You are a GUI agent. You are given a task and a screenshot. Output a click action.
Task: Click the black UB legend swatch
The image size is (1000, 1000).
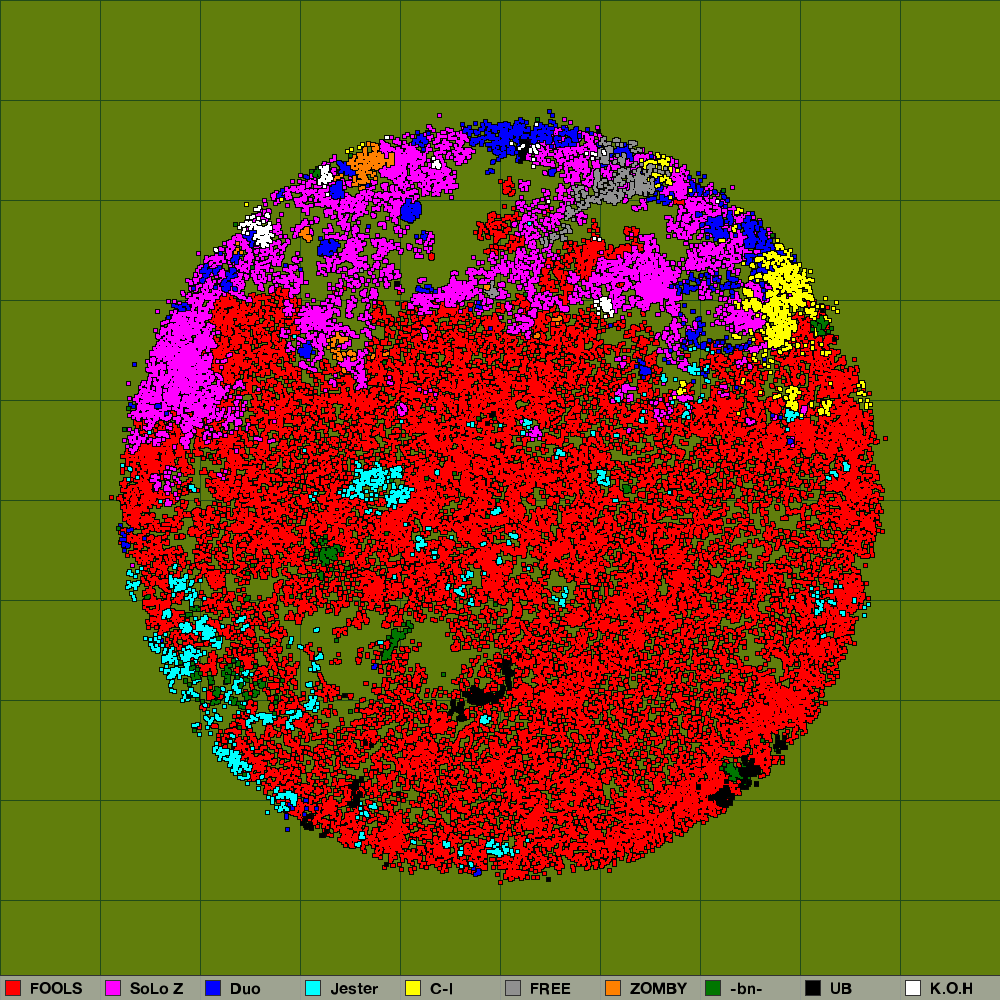pos(813,988)
